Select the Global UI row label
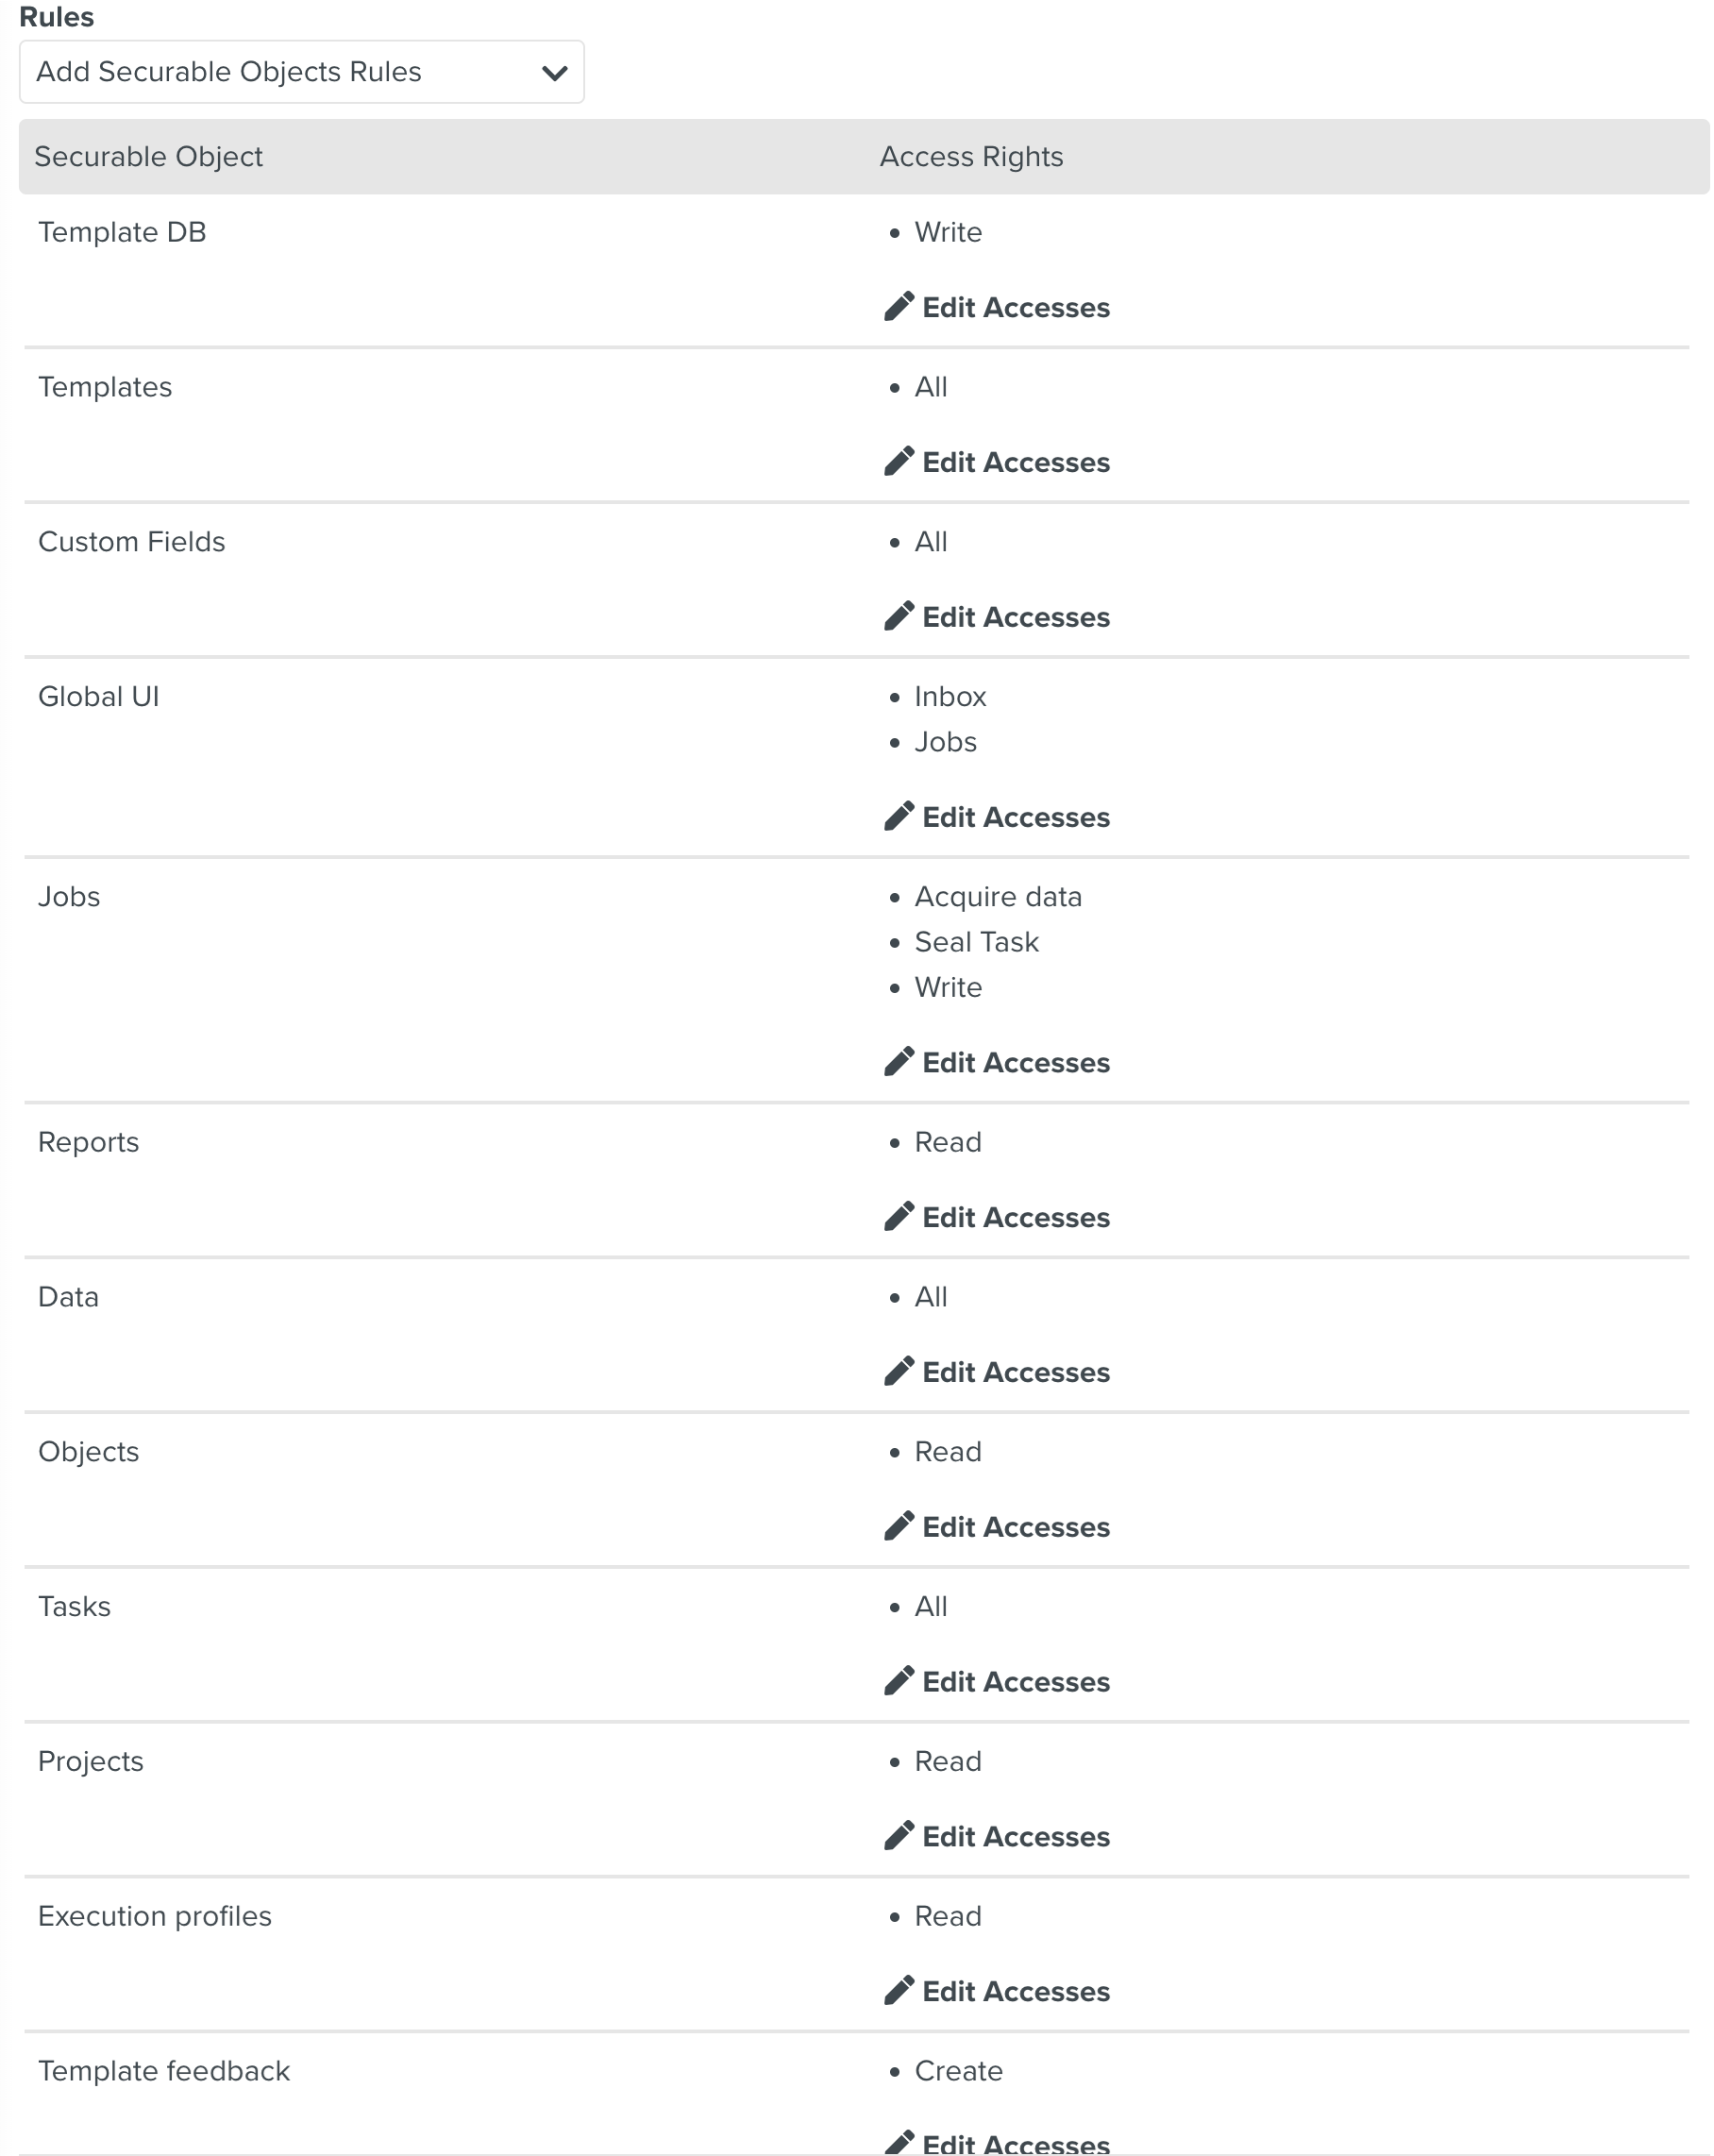The height and width of the screenshot is (2156, 1714). coord(99,697)
